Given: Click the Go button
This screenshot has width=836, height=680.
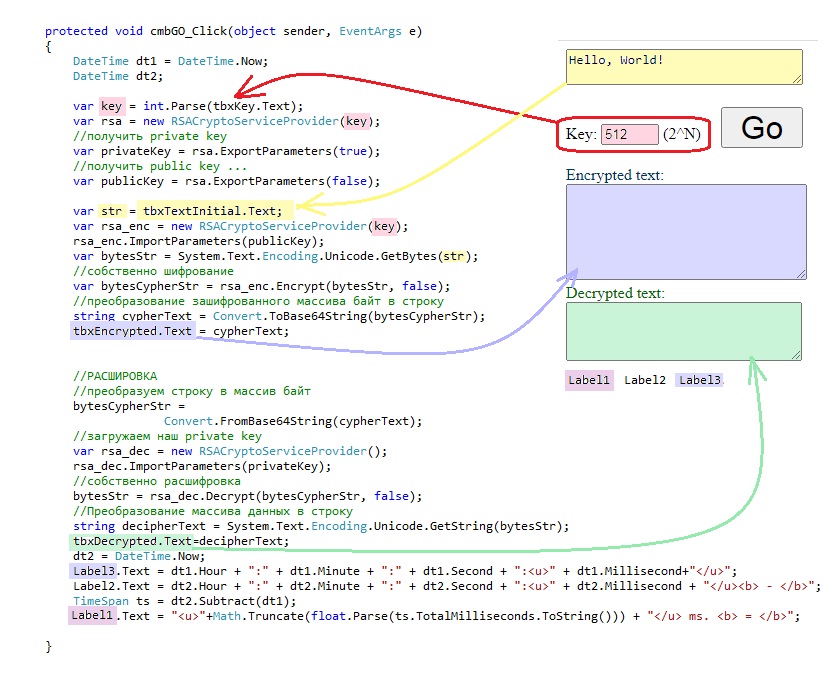Looking at the screenshot, I should click(x=762, y=128).
